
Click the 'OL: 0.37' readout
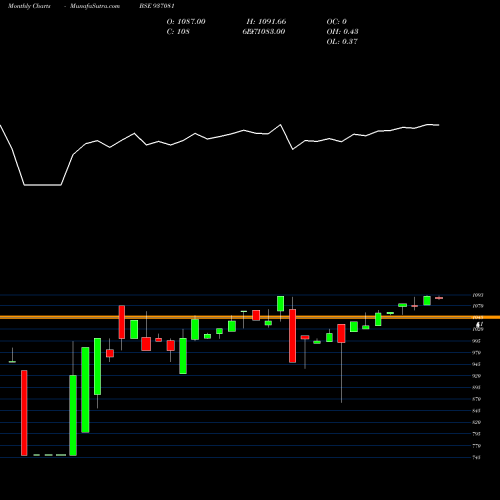342,42
